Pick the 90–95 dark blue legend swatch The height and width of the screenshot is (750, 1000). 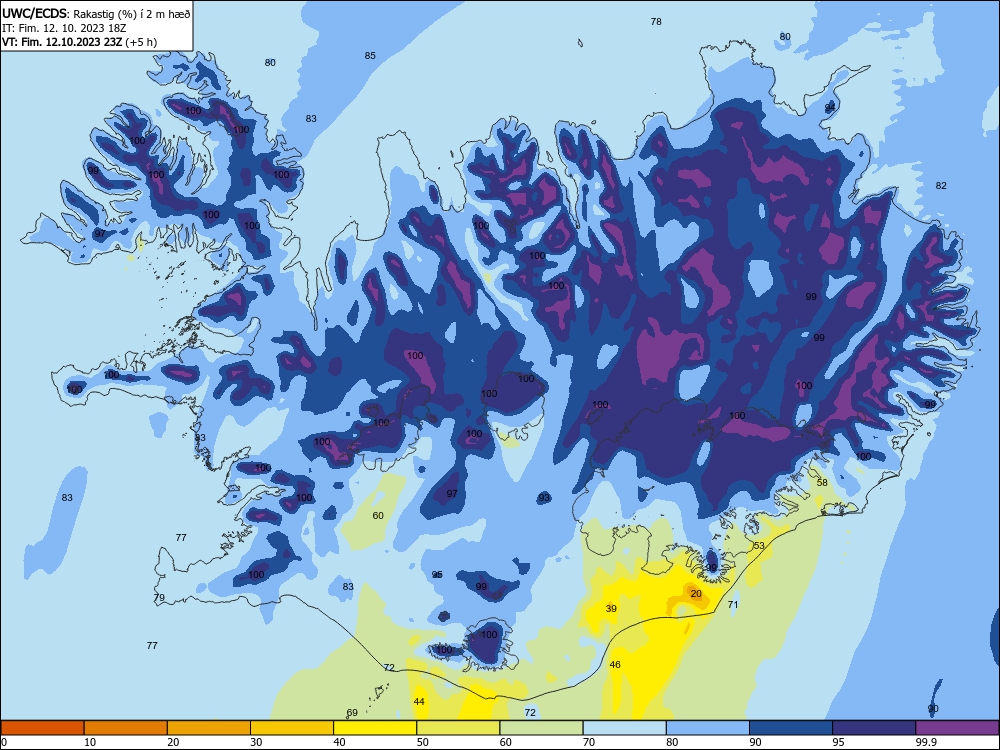click(791, 728)
